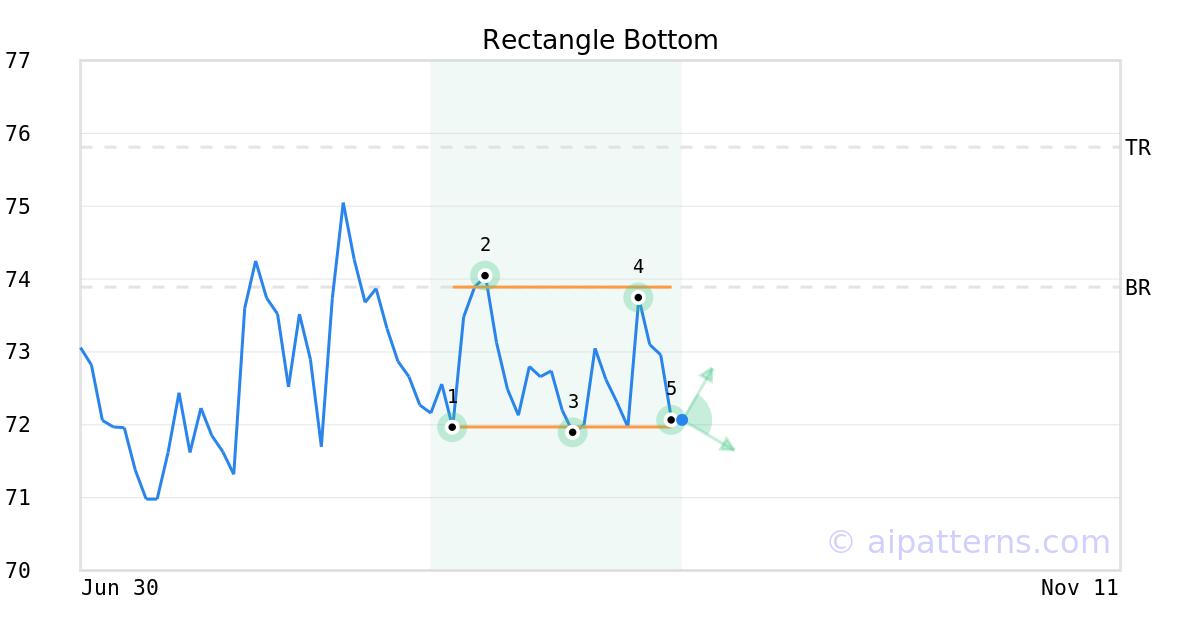Click the price line's highest peak near 75
The image size is (1200, 630).
[343, 204]
